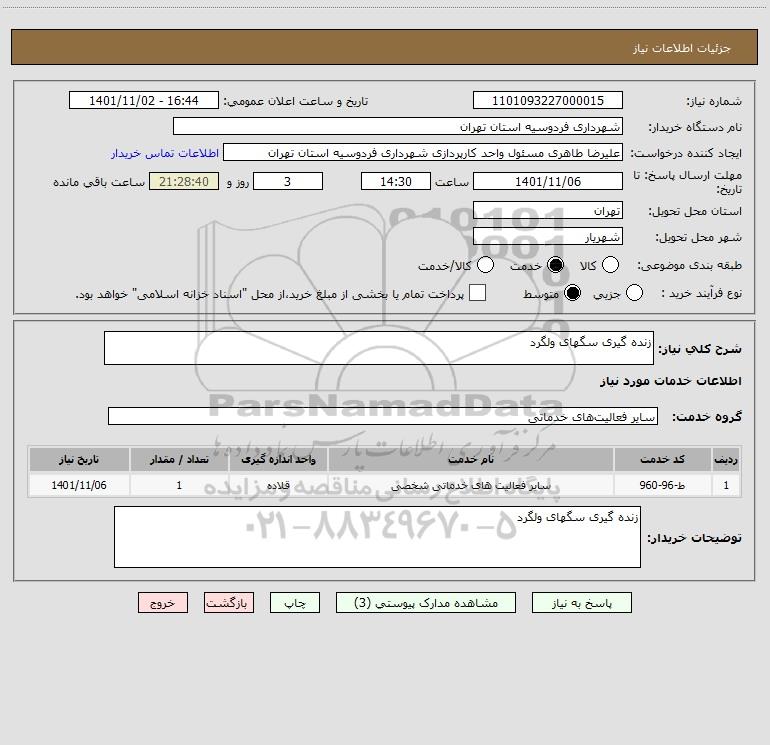Screen dimensions: 770x745
Task: Select the متوسط purchase type radio
Action: coord(572,293)
